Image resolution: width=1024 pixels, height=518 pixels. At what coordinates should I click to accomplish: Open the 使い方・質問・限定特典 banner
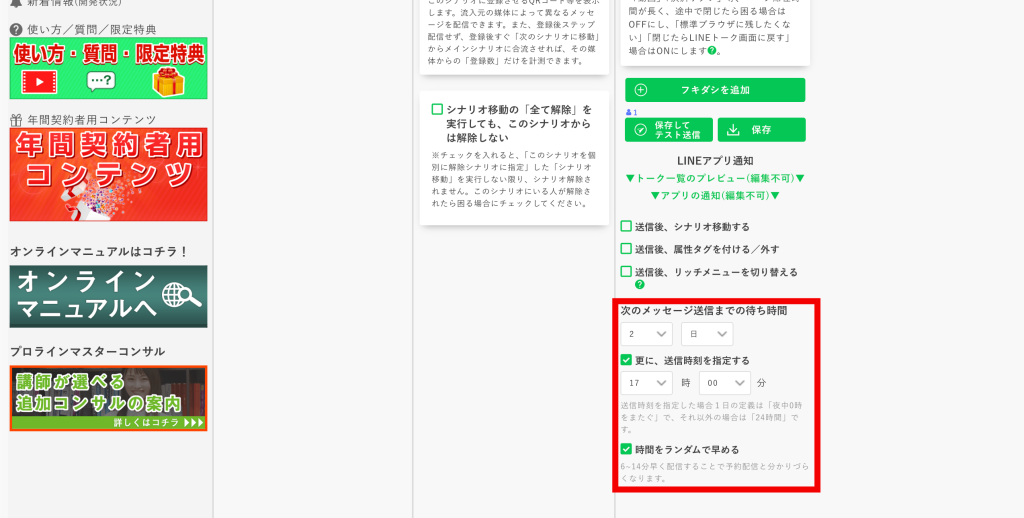pos(108,68)
